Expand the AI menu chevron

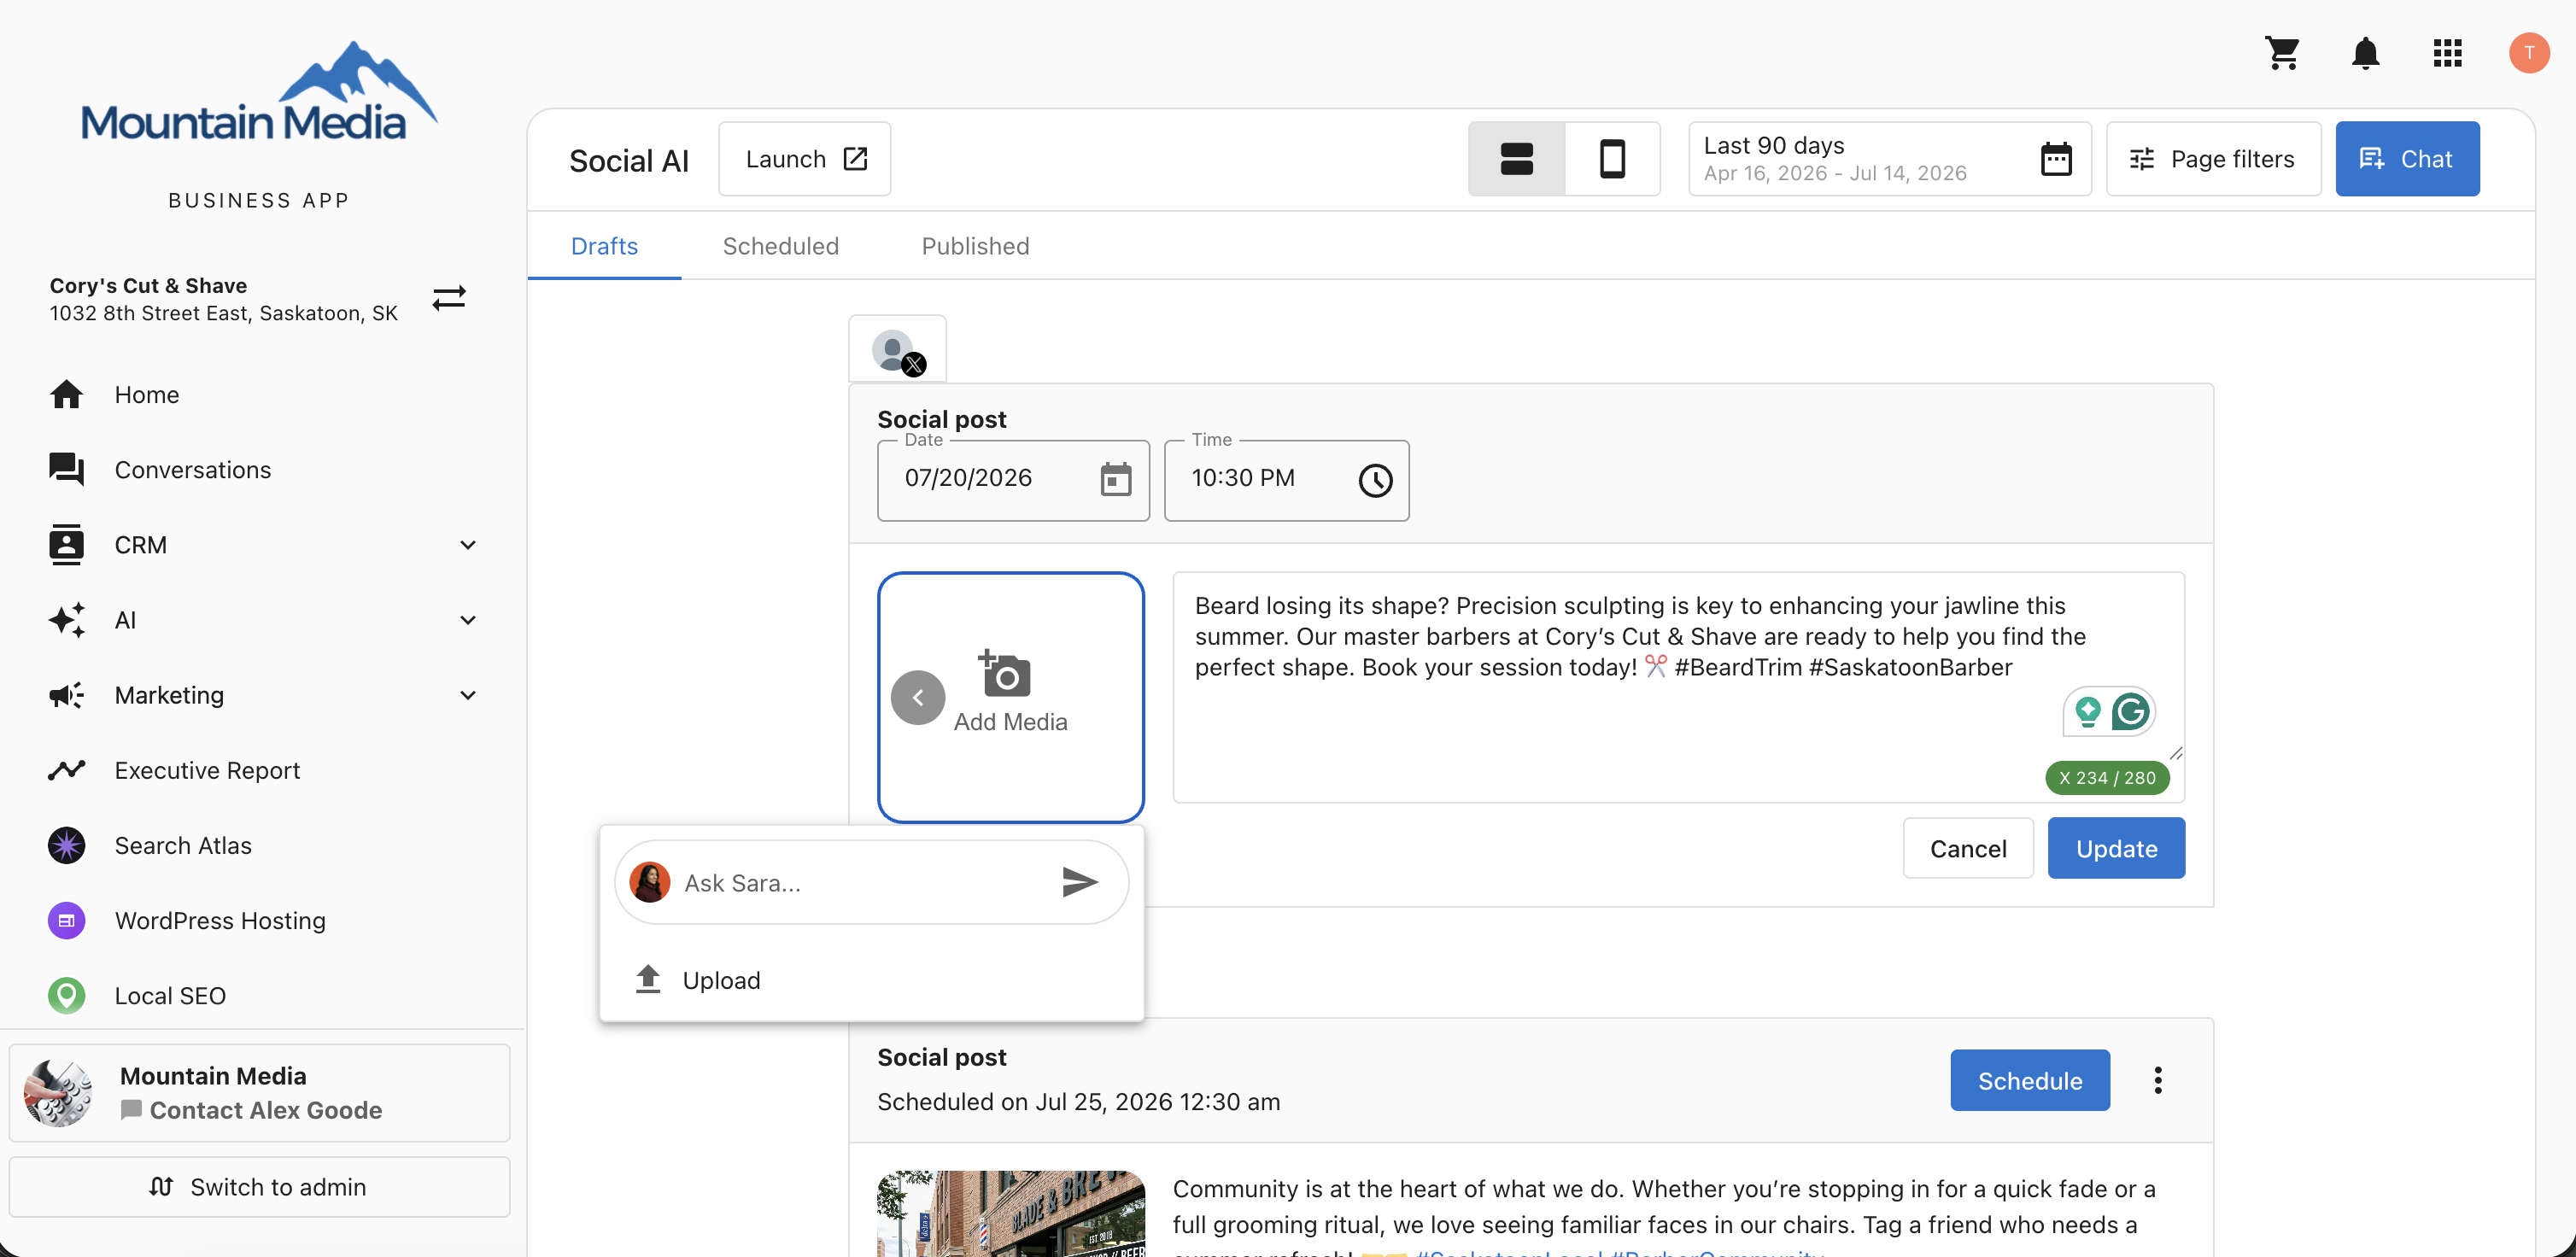pyautogui.click(x=467, y=620)
